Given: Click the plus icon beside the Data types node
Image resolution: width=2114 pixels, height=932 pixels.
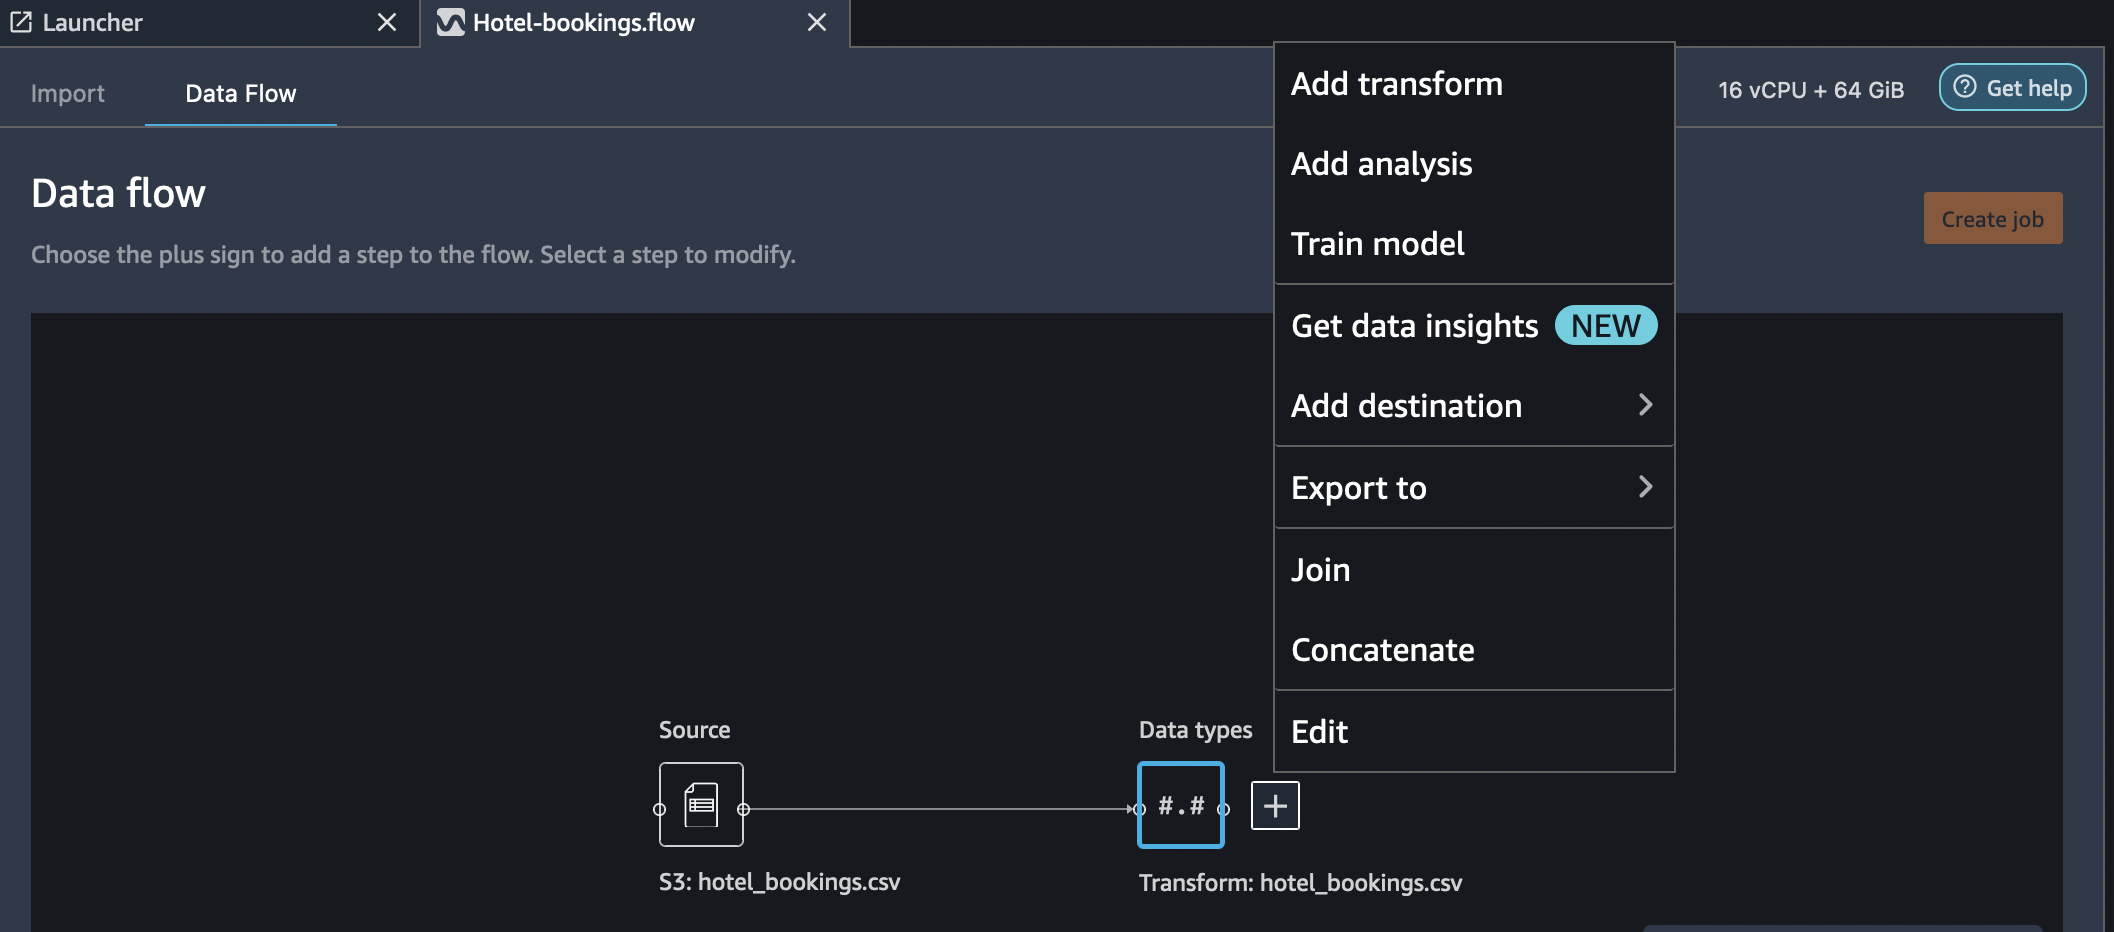Looking at the screenshot, I should [x=1275, y=806].
